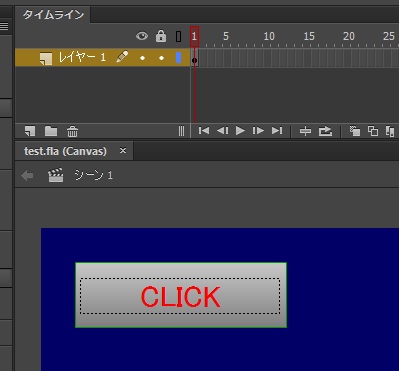Click the CLICK button on stage

[181, 295]
